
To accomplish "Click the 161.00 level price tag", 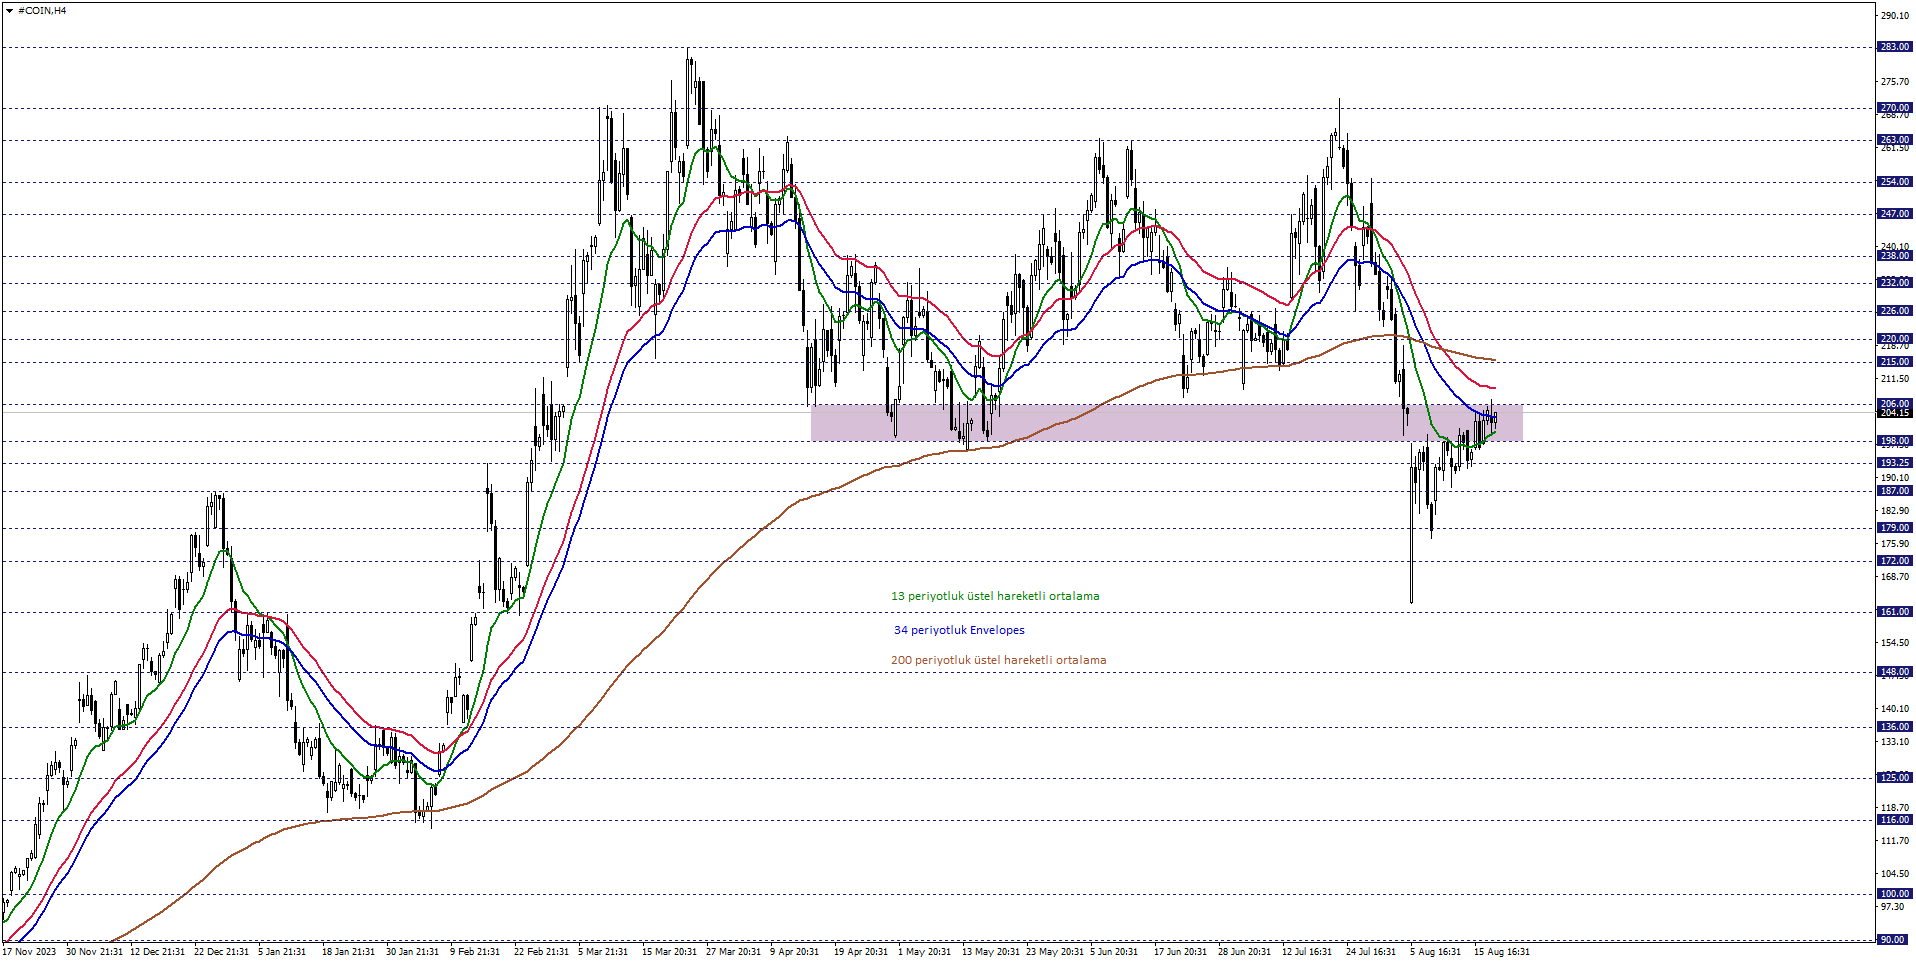I will coord(1894,612).
